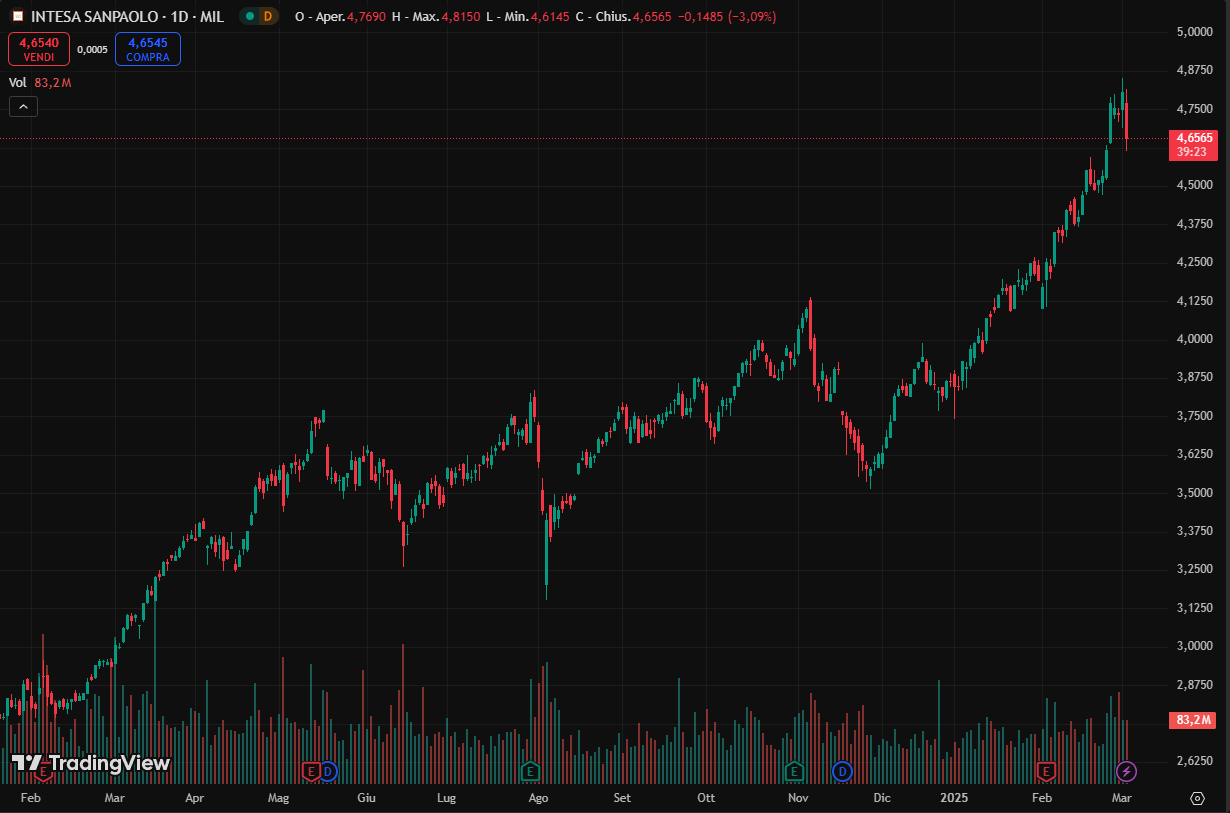This screenshot has height=813, width=1230.
Task: Click the COMPRA buy button
Action: point(148,49)
